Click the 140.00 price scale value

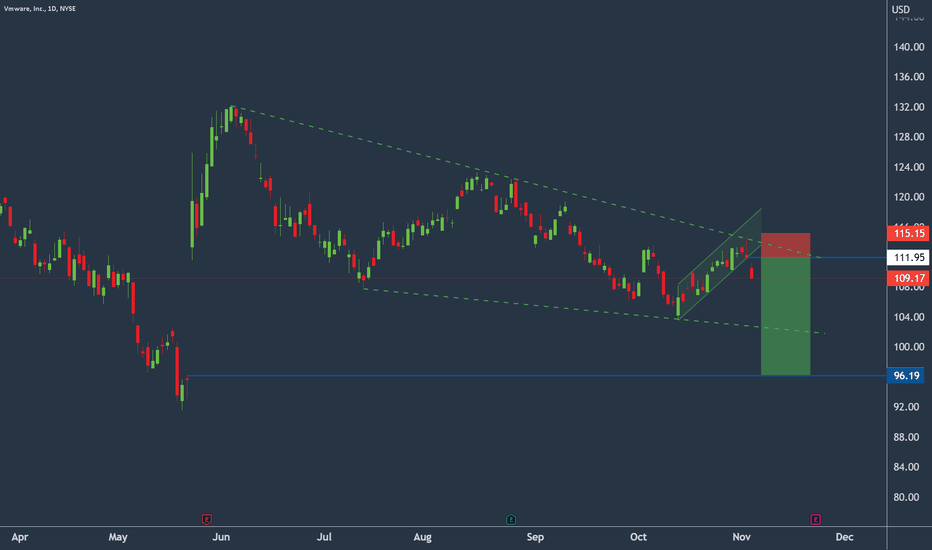909,47
